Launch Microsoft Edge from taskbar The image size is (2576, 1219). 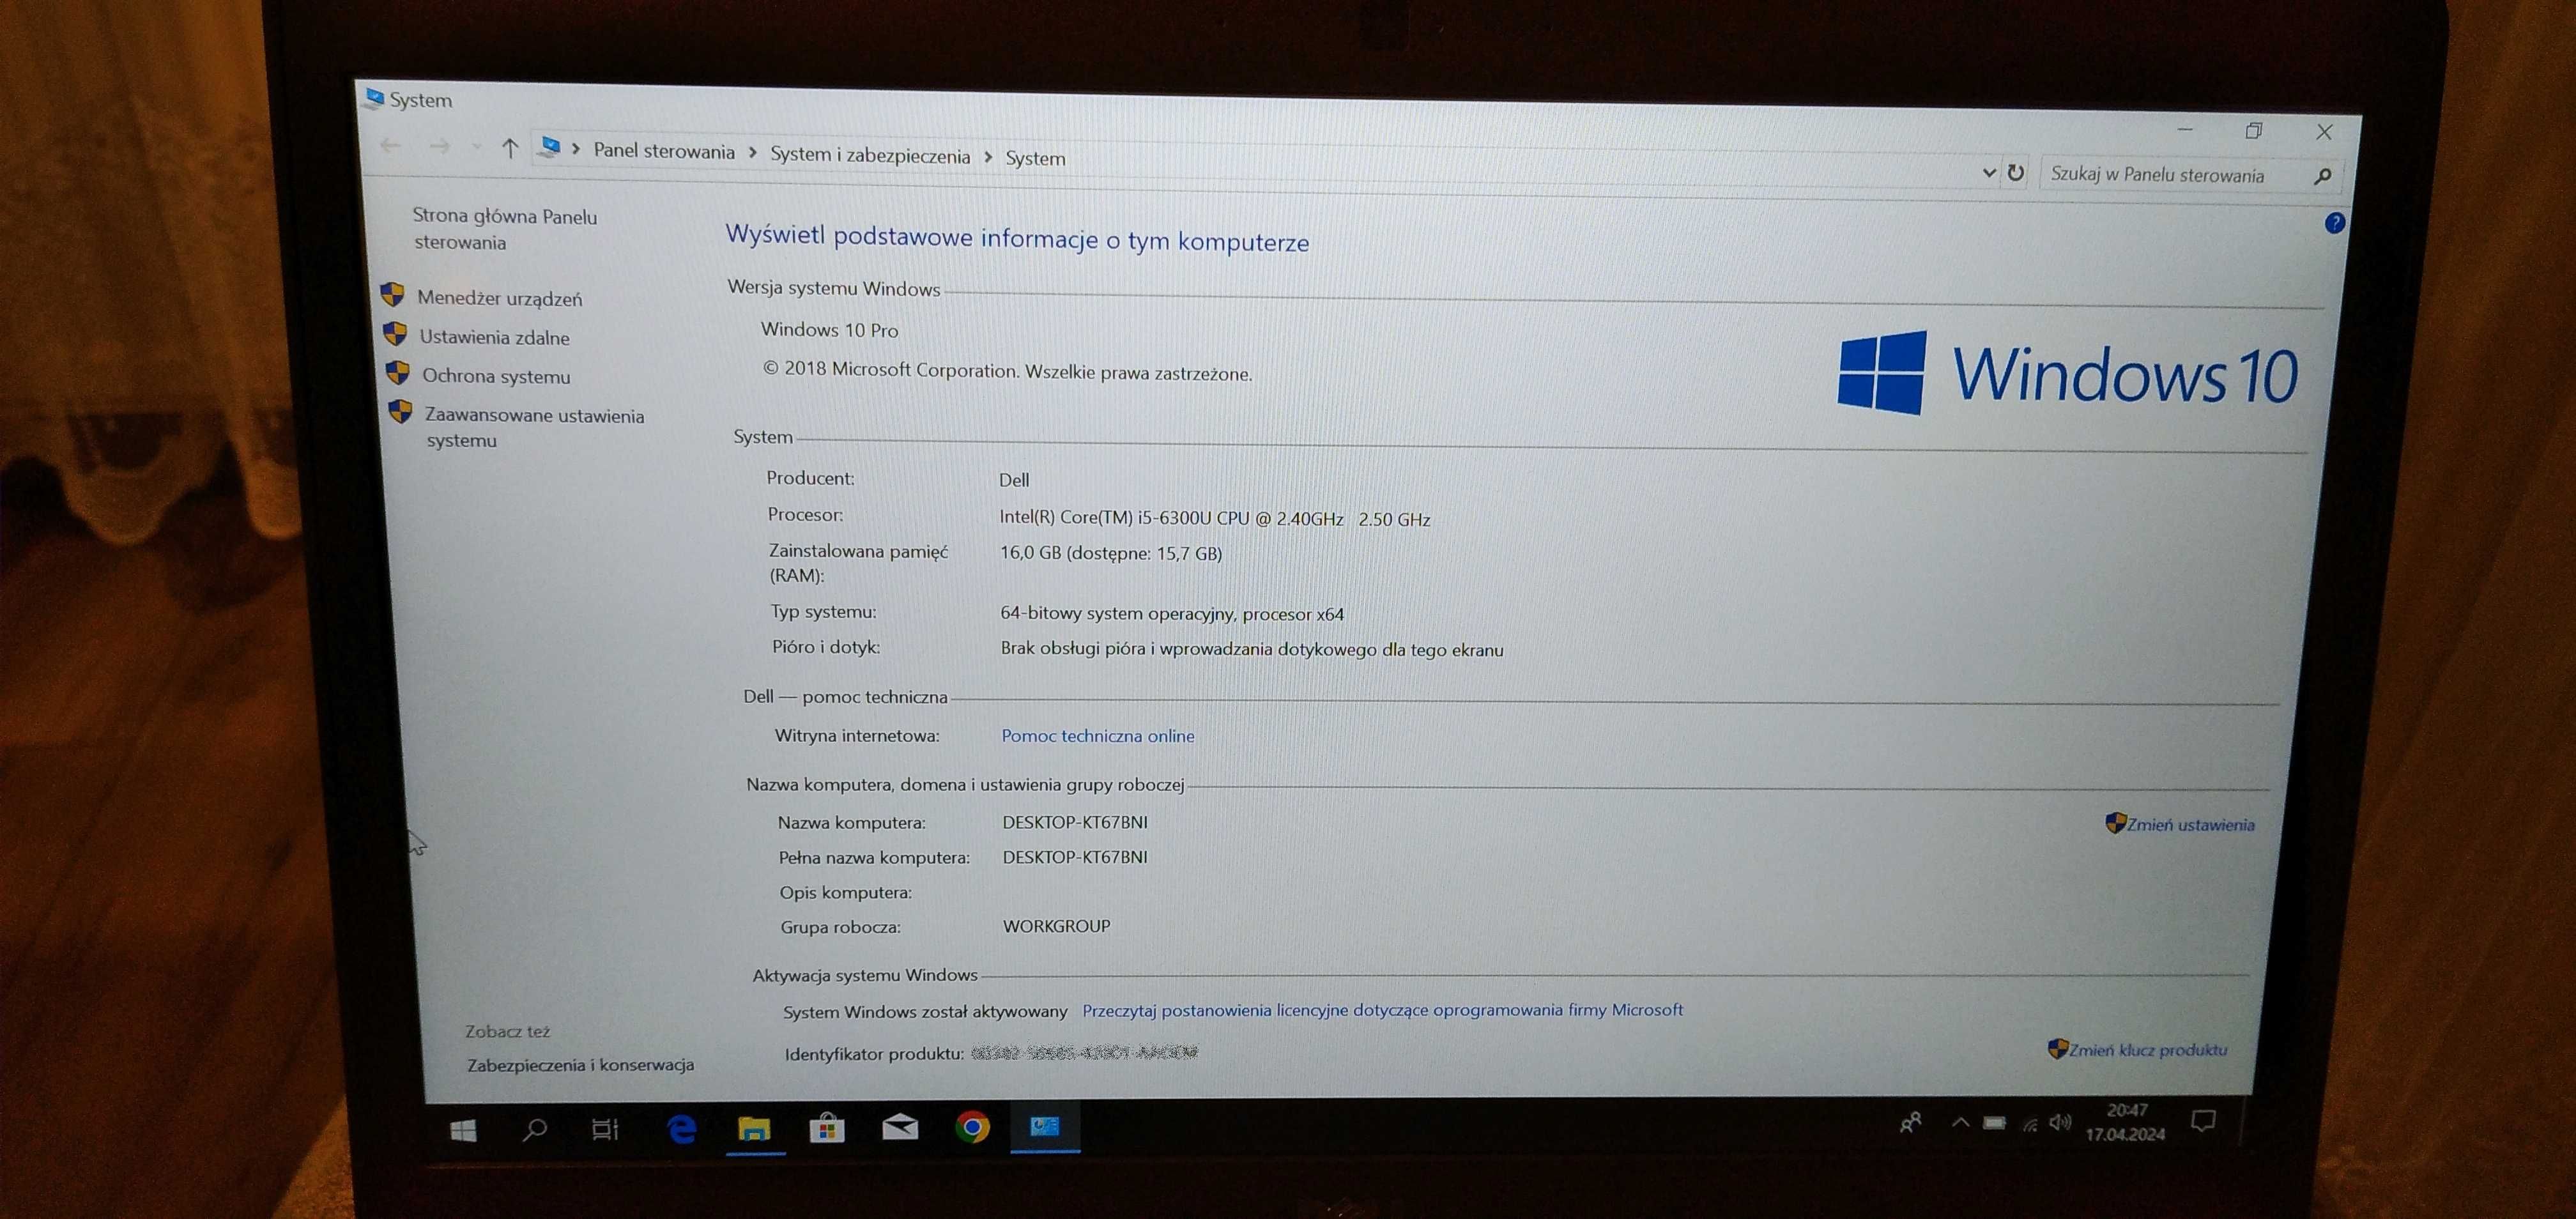pyautogui.click(x=682, y=1129)
